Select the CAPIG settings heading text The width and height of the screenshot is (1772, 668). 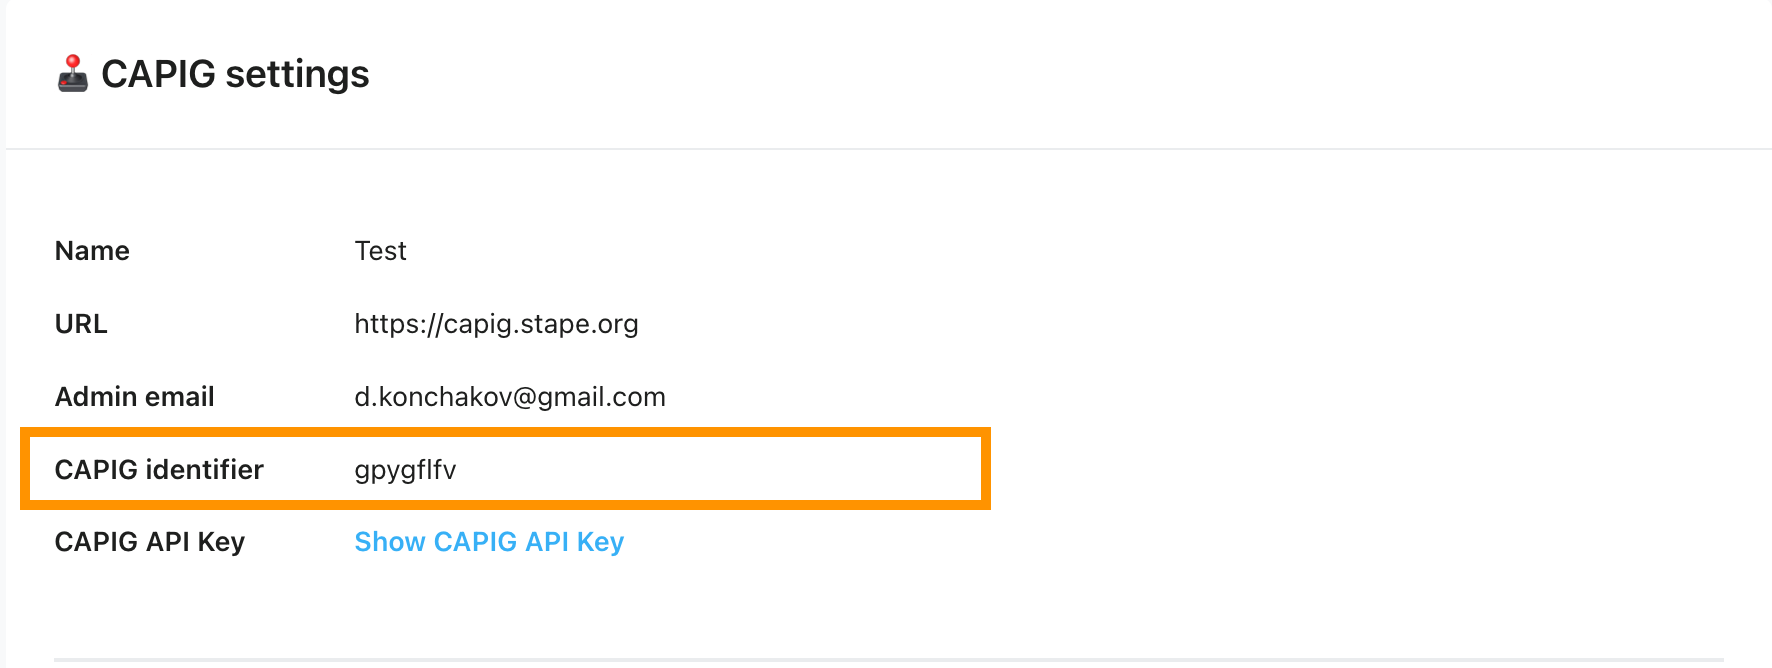pos(235,74)
